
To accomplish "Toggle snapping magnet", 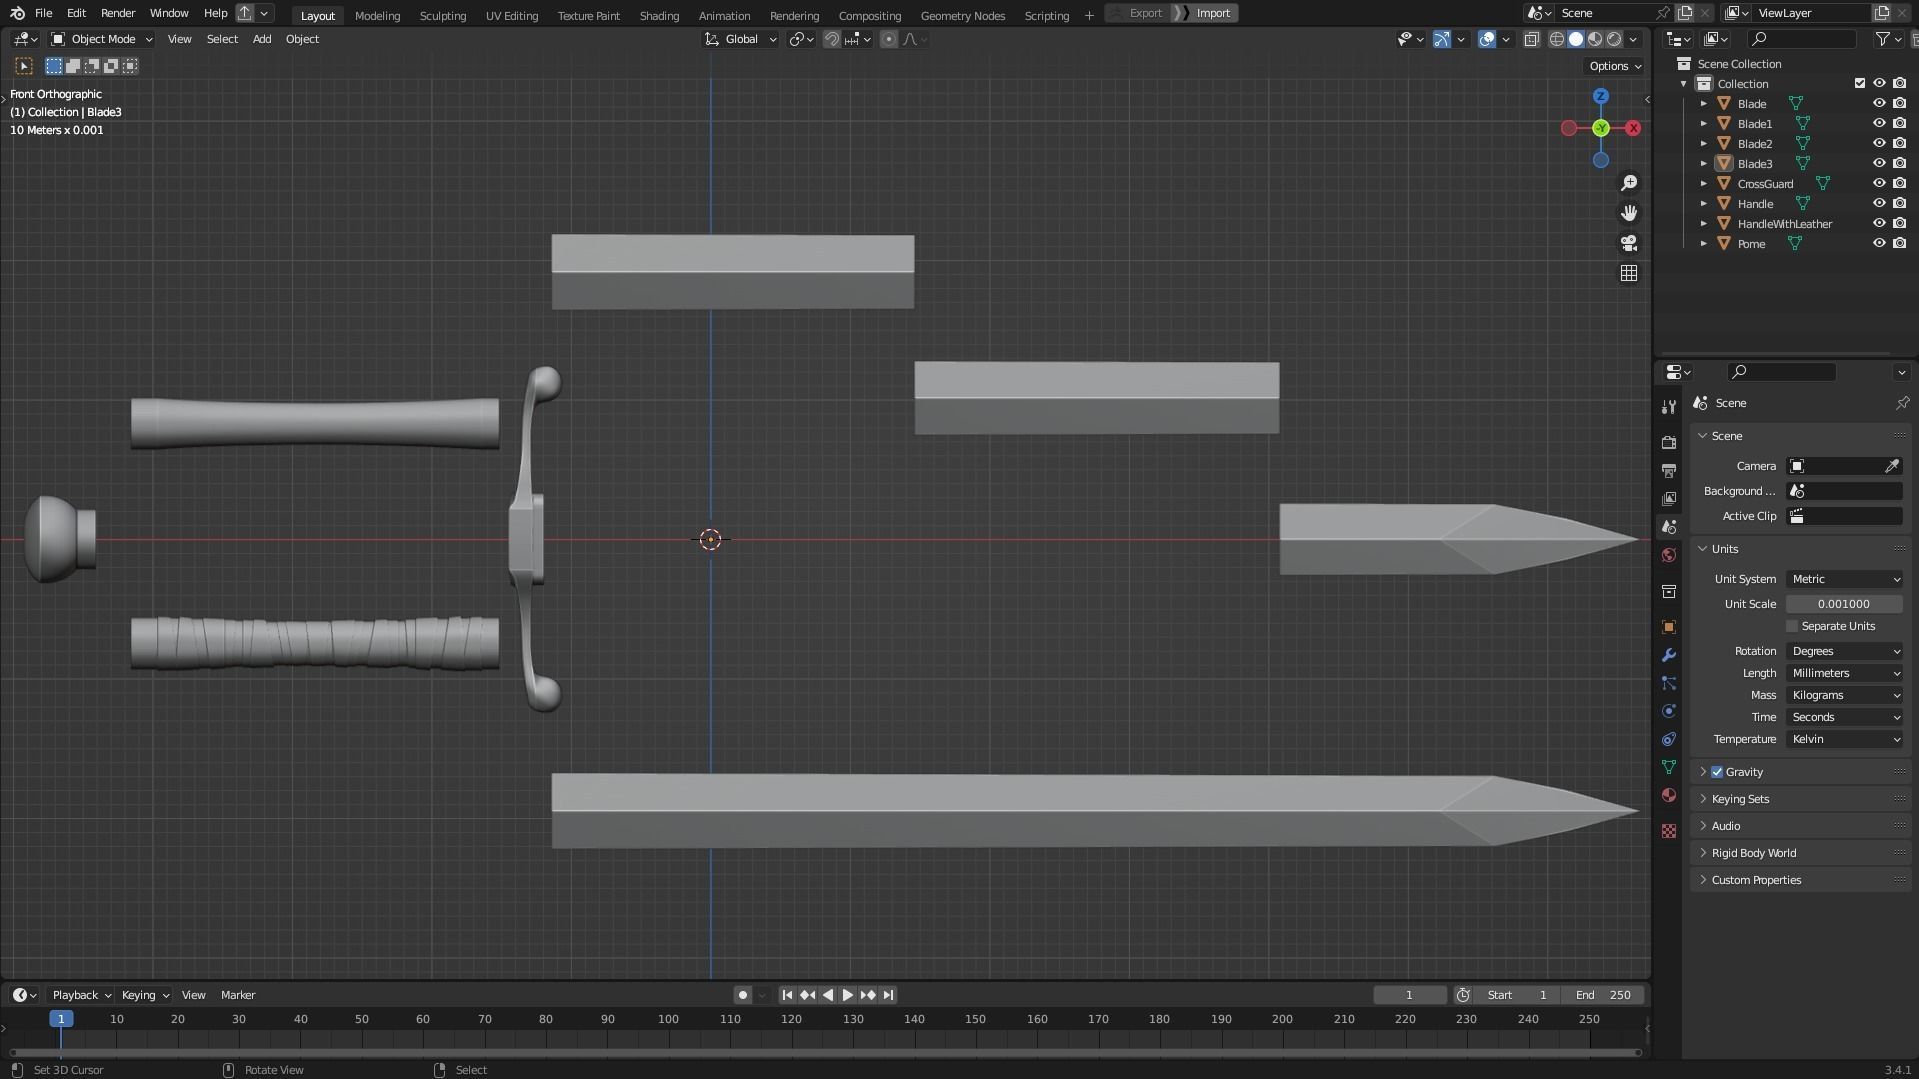I will click(831, 39).
